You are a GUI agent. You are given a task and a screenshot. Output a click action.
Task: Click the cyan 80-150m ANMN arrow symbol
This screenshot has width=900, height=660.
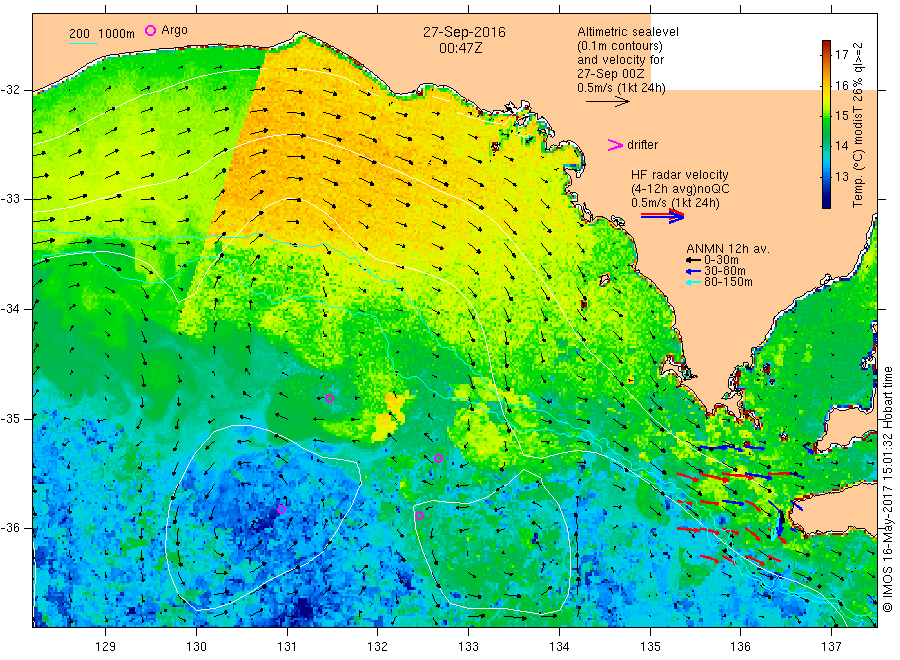click(x=693, y=282)
